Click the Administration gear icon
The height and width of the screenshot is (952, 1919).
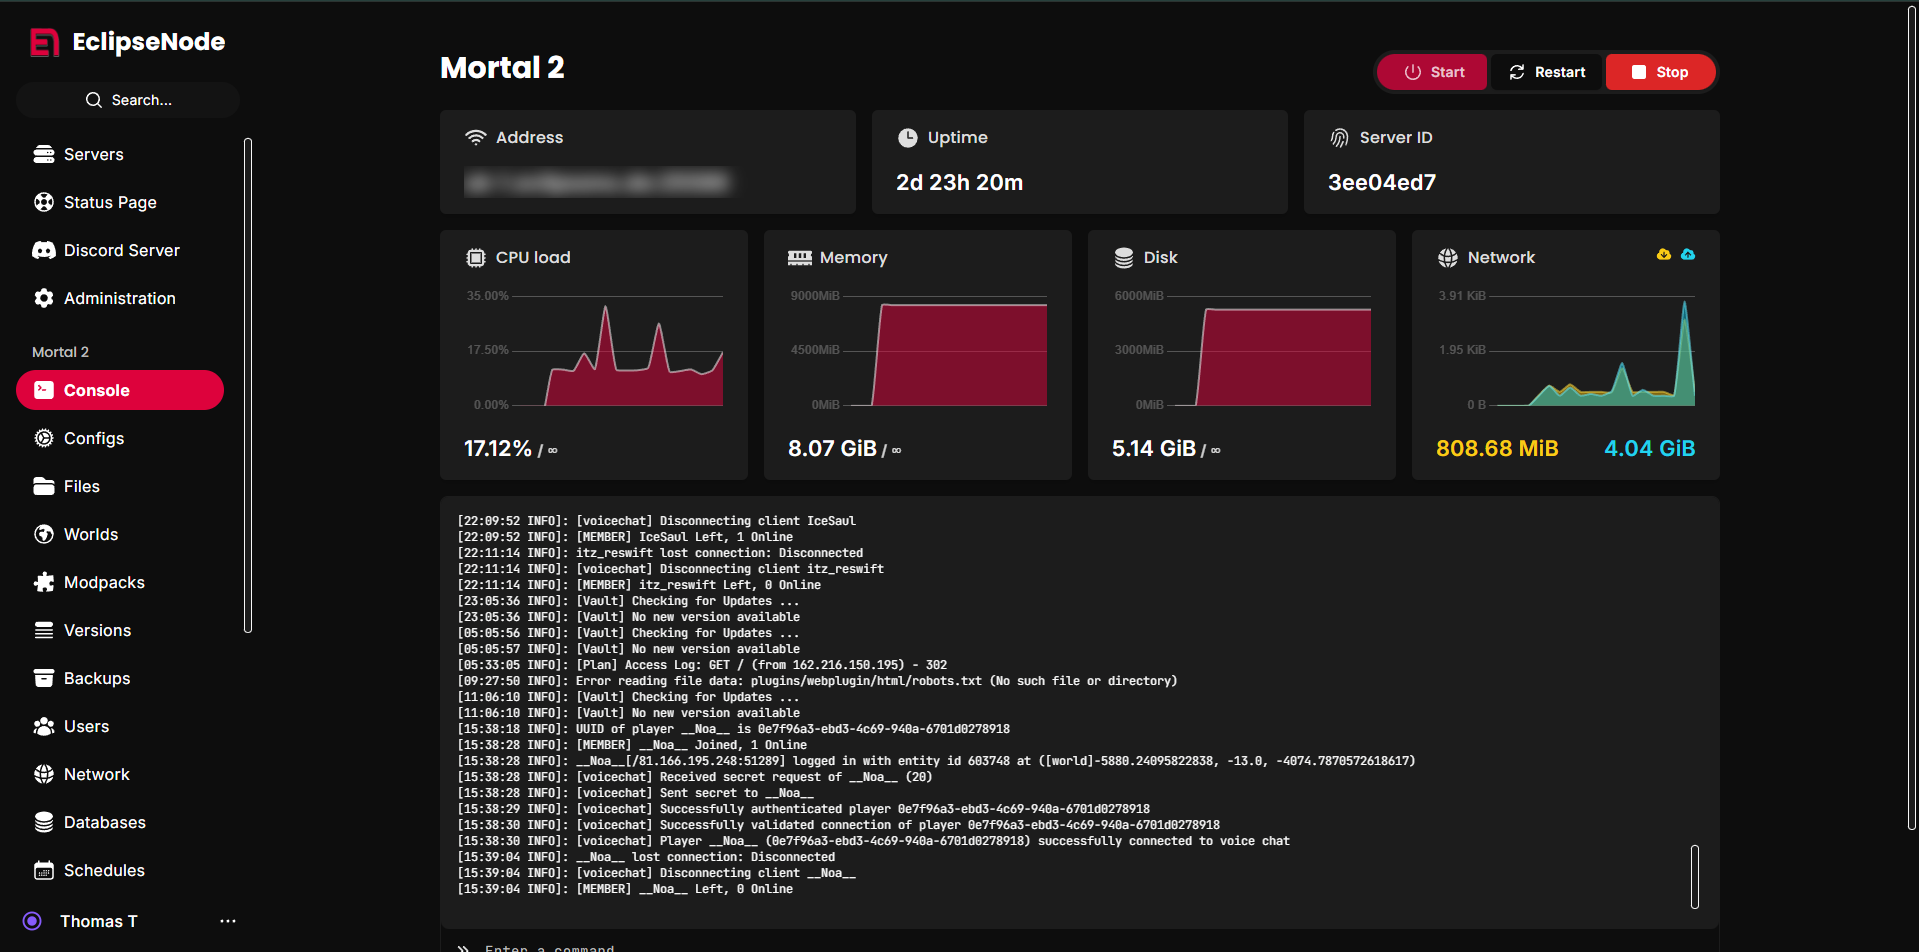click(44, 298)
